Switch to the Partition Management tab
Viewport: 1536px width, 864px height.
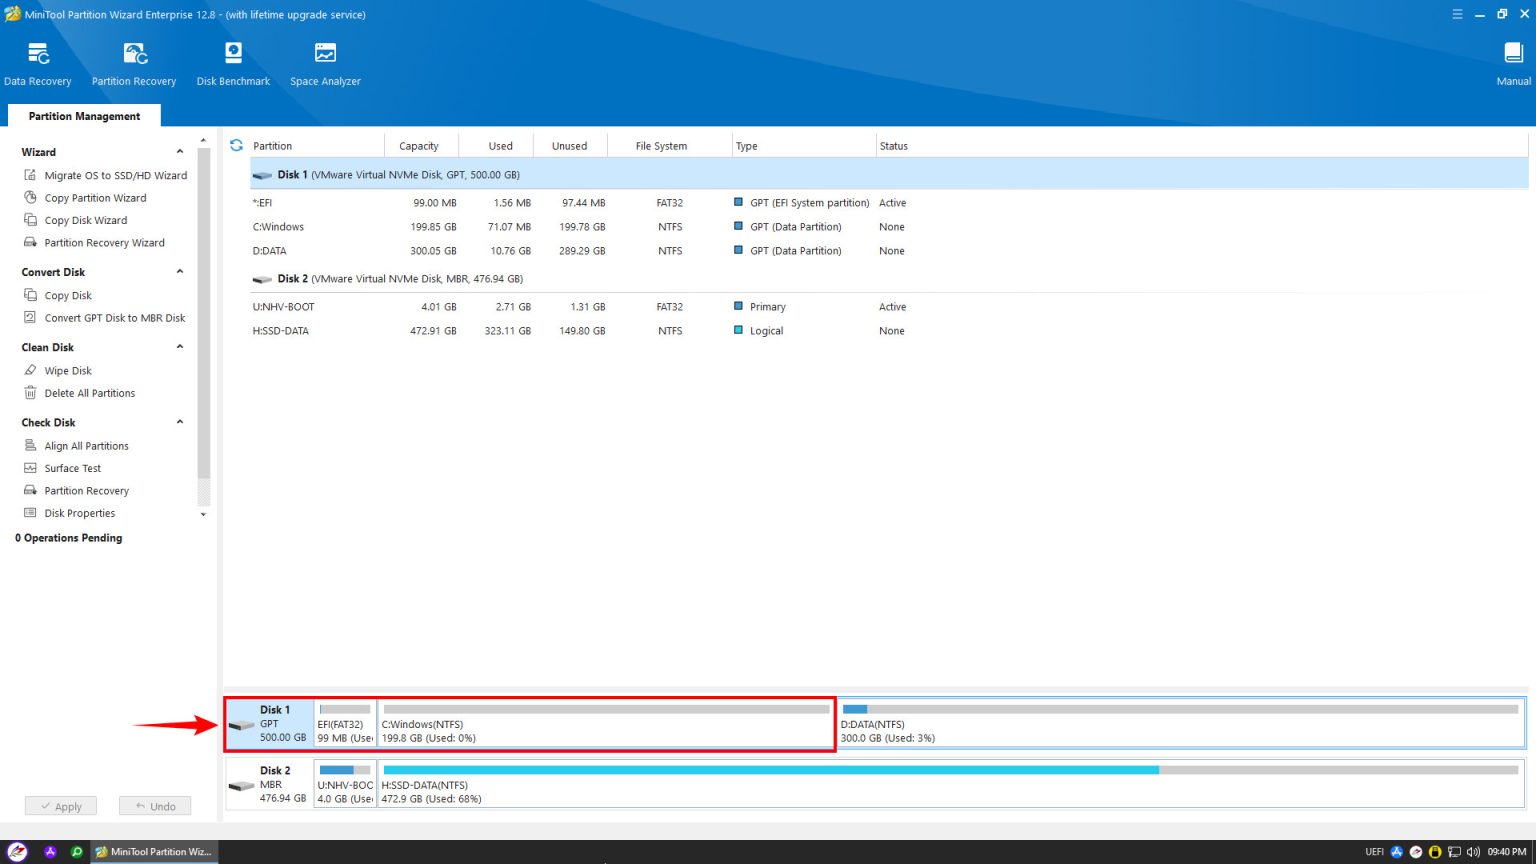[83, 116]
